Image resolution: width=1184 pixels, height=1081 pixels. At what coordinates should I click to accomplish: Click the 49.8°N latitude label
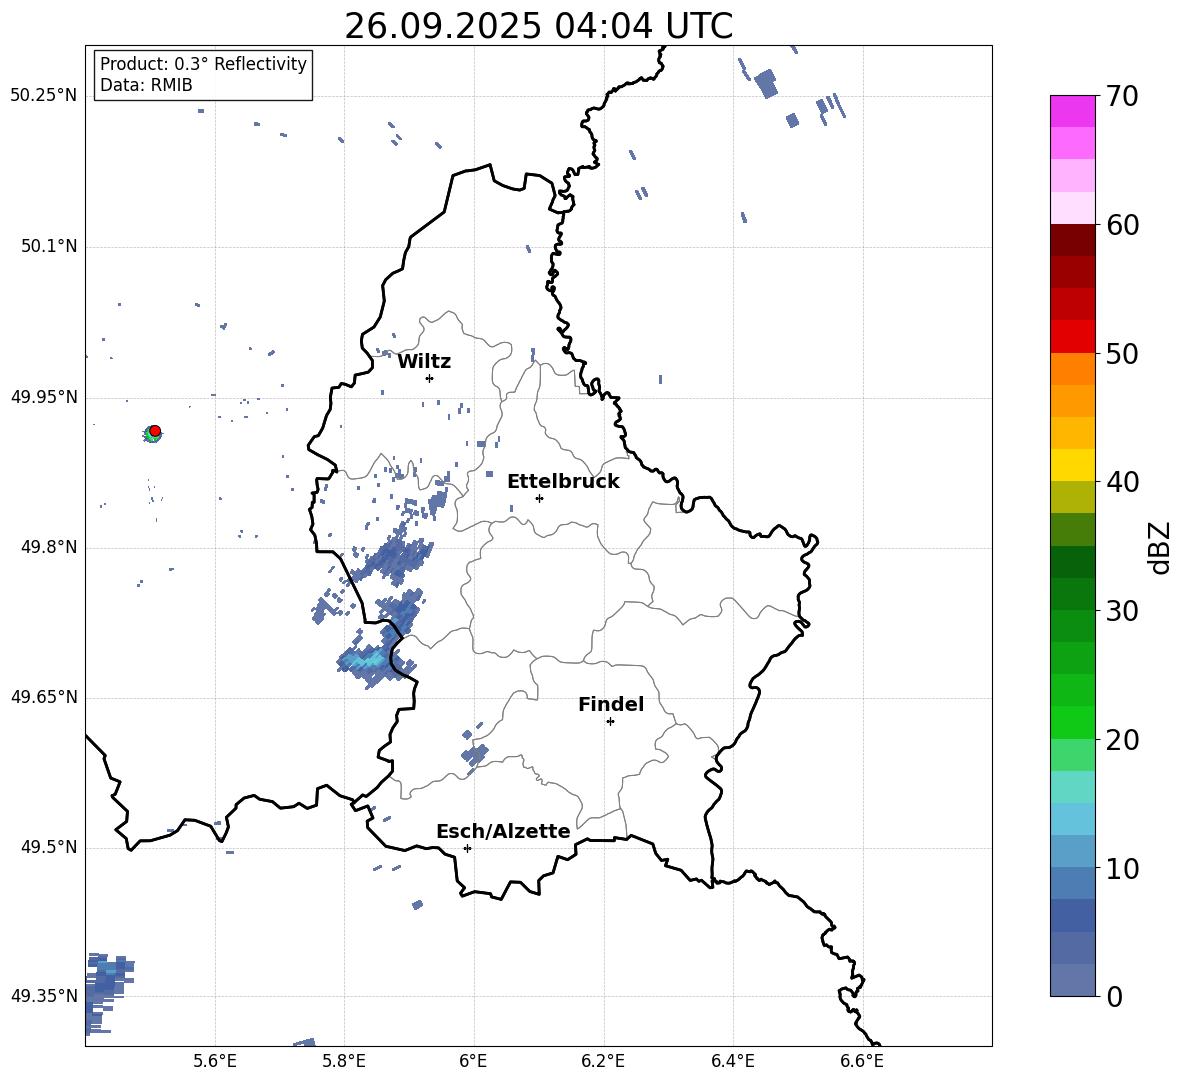(x=48, y=547)
